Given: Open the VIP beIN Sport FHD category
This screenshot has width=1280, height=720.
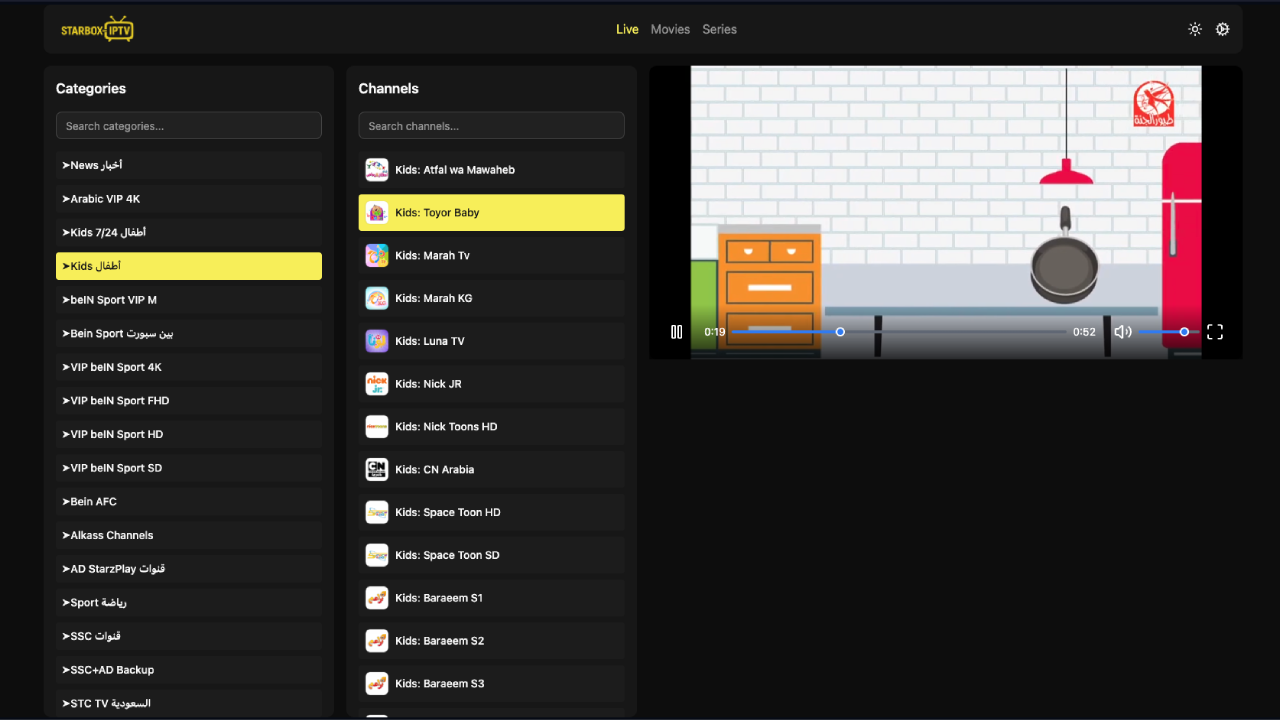Looking at the screenshot, I should tap(189, 401).
